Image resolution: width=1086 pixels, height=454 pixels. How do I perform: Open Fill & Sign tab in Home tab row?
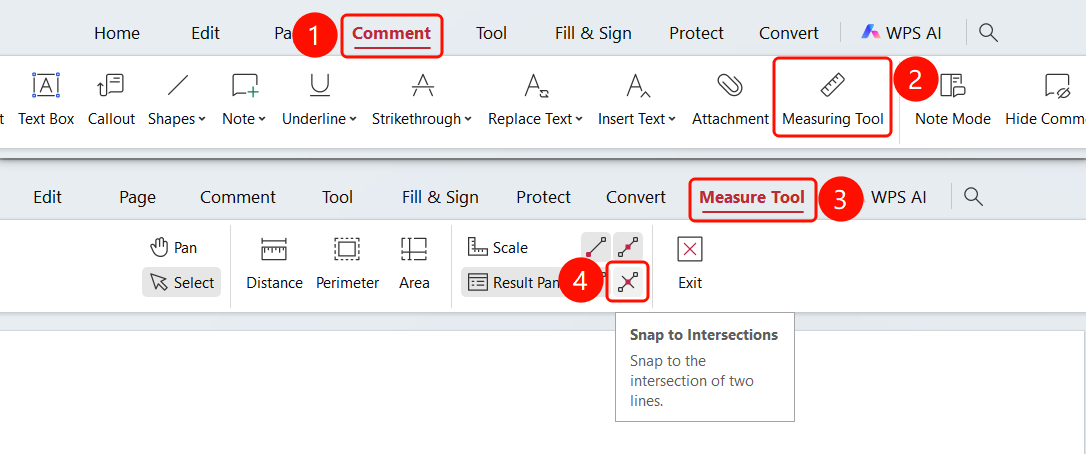pos(593,33)
